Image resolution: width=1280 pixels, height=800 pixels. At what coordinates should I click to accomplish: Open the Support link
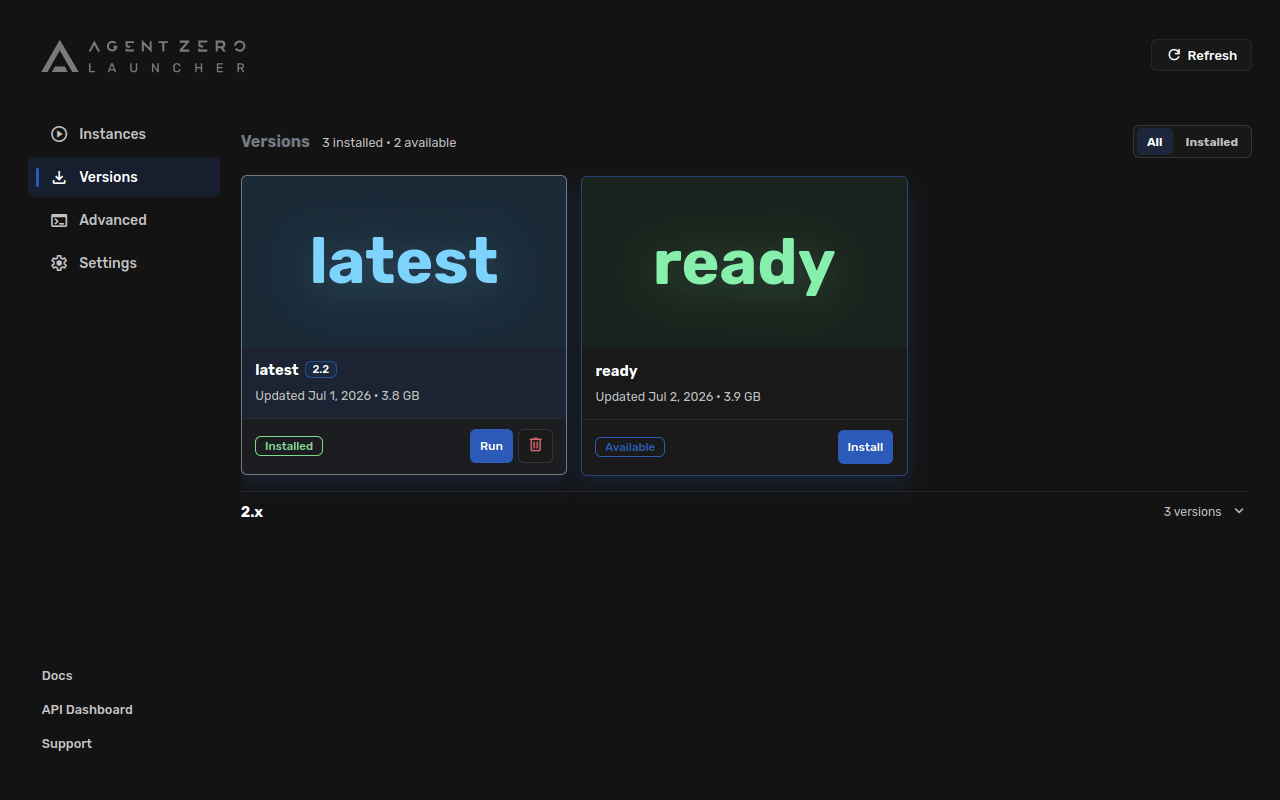tap(67, 744)
